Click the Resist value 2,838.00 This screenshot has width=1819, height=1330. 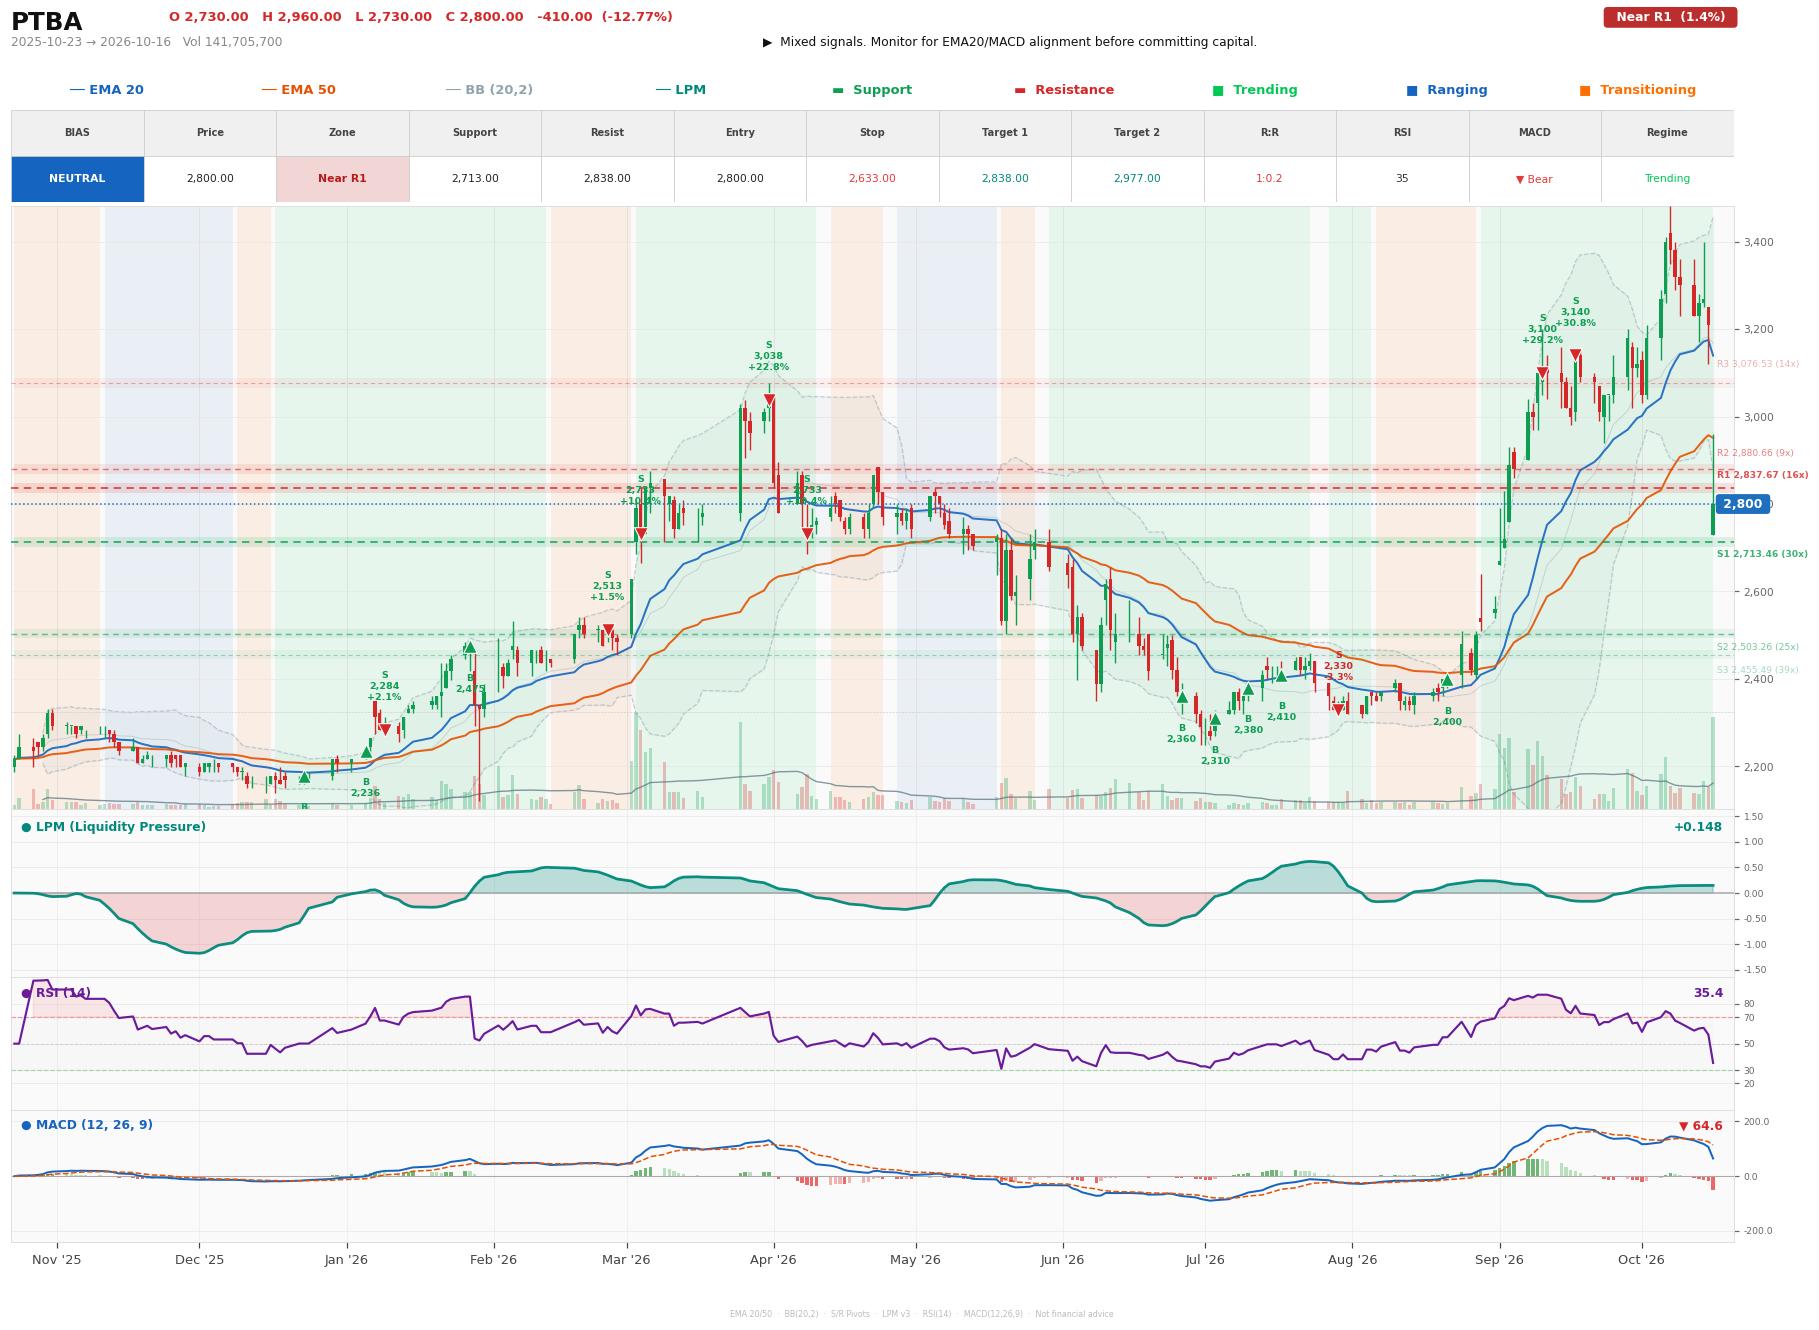607,179
